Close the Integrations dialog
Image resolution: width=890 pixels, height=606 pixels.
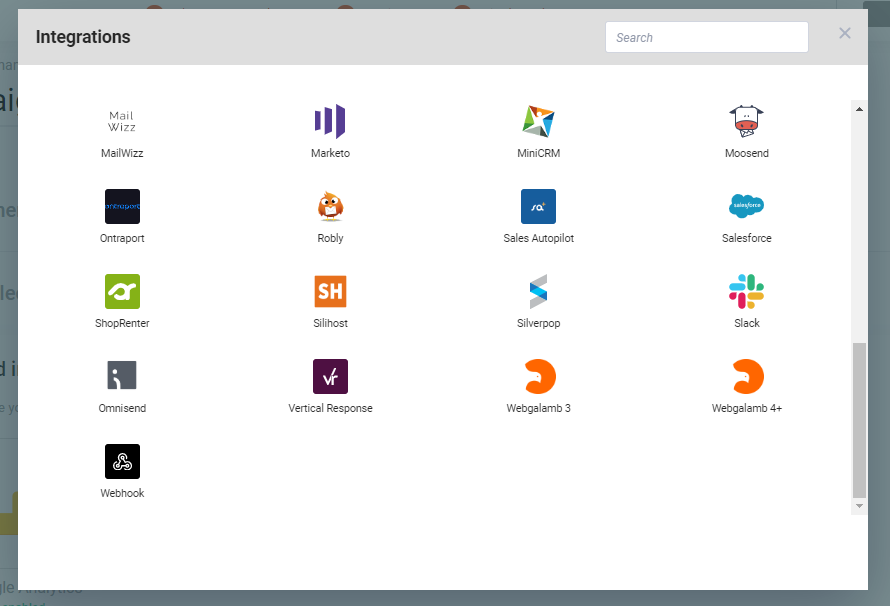point(845,33)
